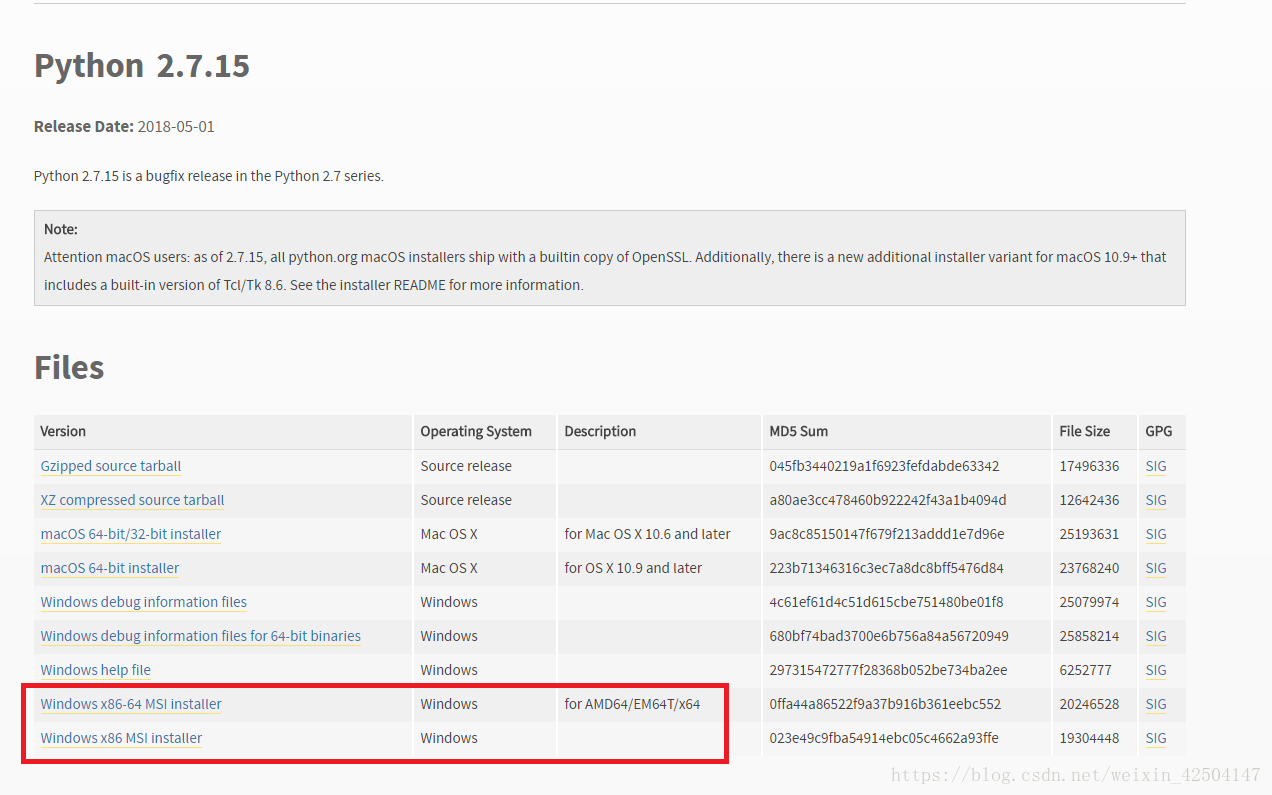1272x795 pixels.
Task: Click description 'for Mac OS X 10.6 and later'
Action: (647, 534)
